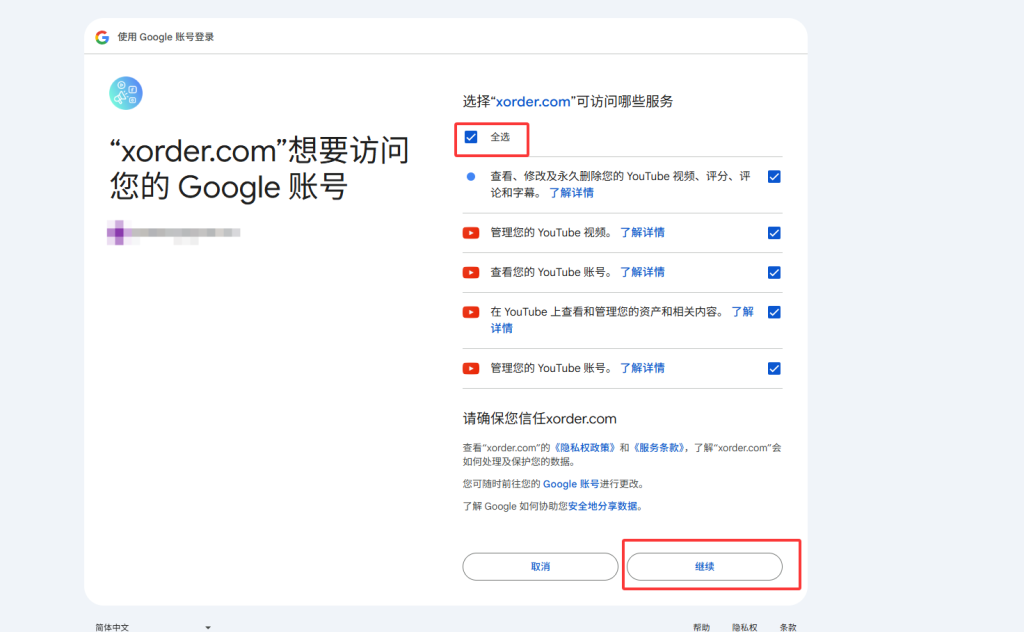1024x632 pixels.
Task: Click the xorder.com app avatar icon
Action: point(126,93)
